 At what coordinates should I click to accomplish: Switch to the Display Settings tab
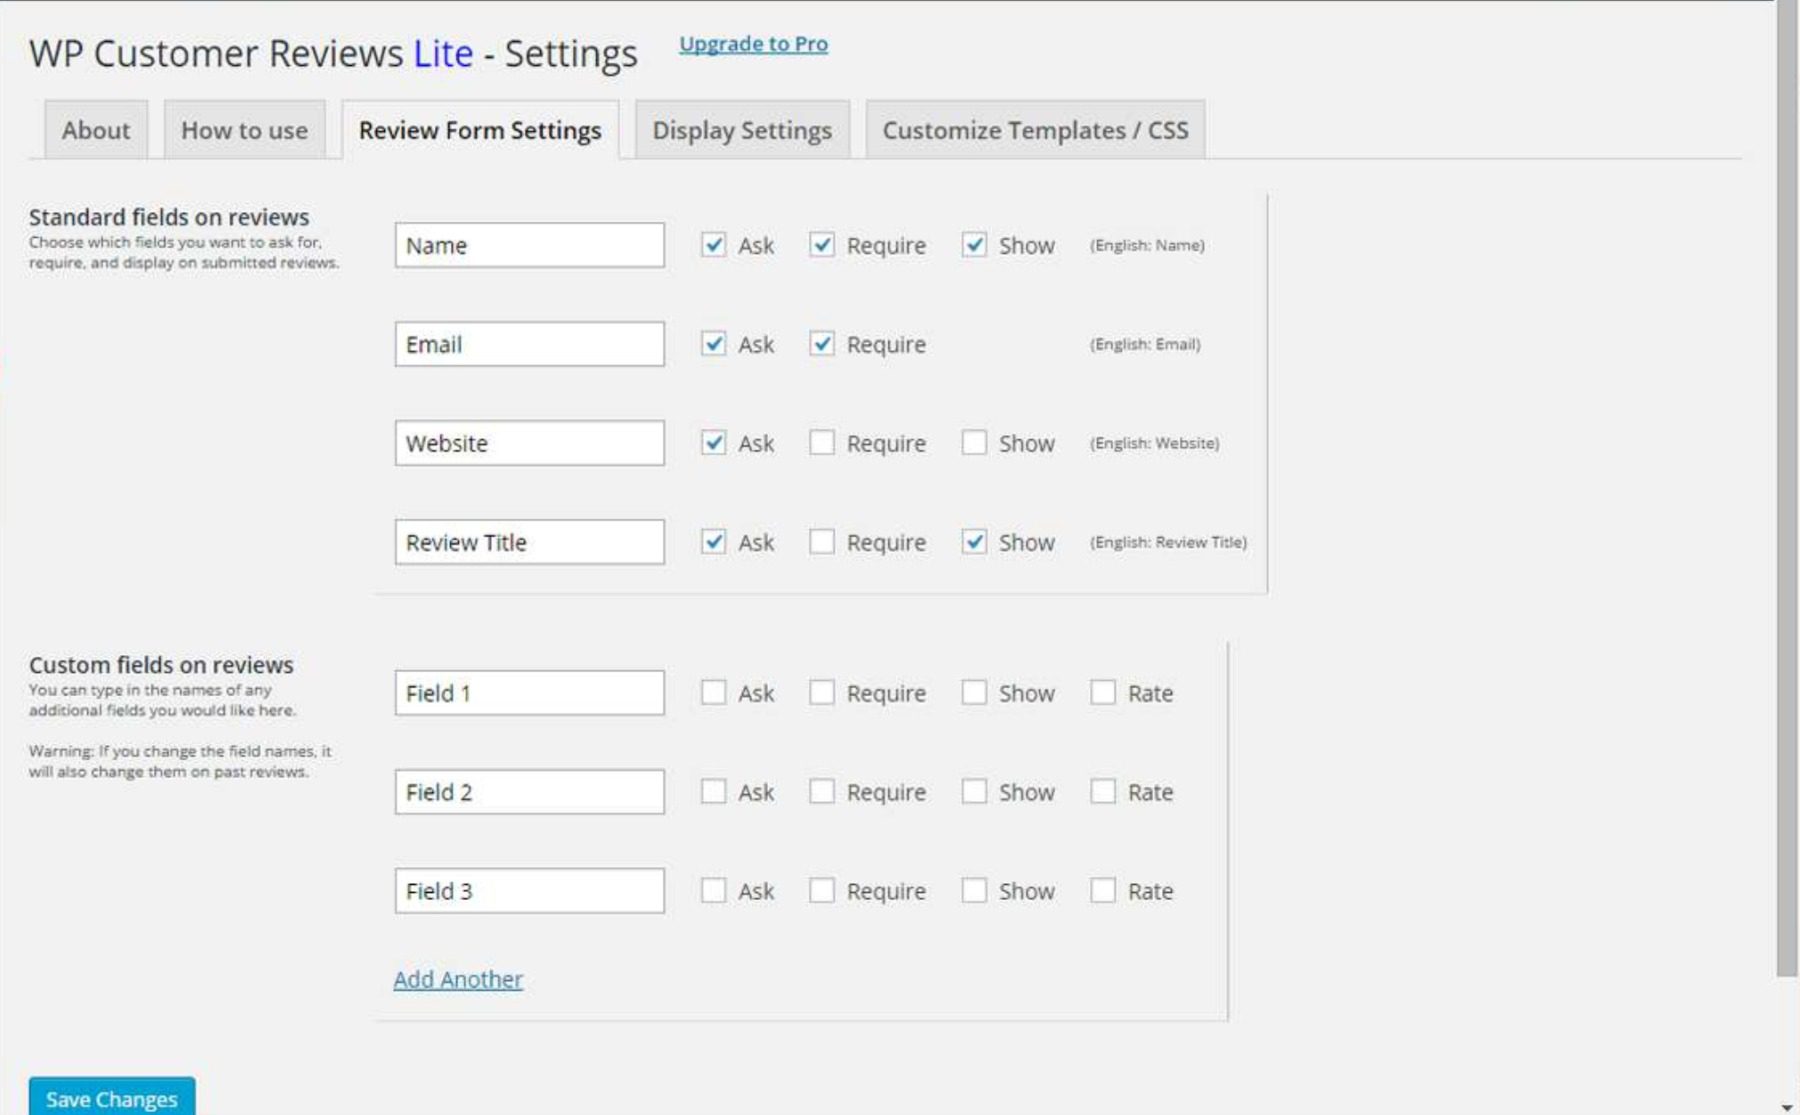point(741,130)
